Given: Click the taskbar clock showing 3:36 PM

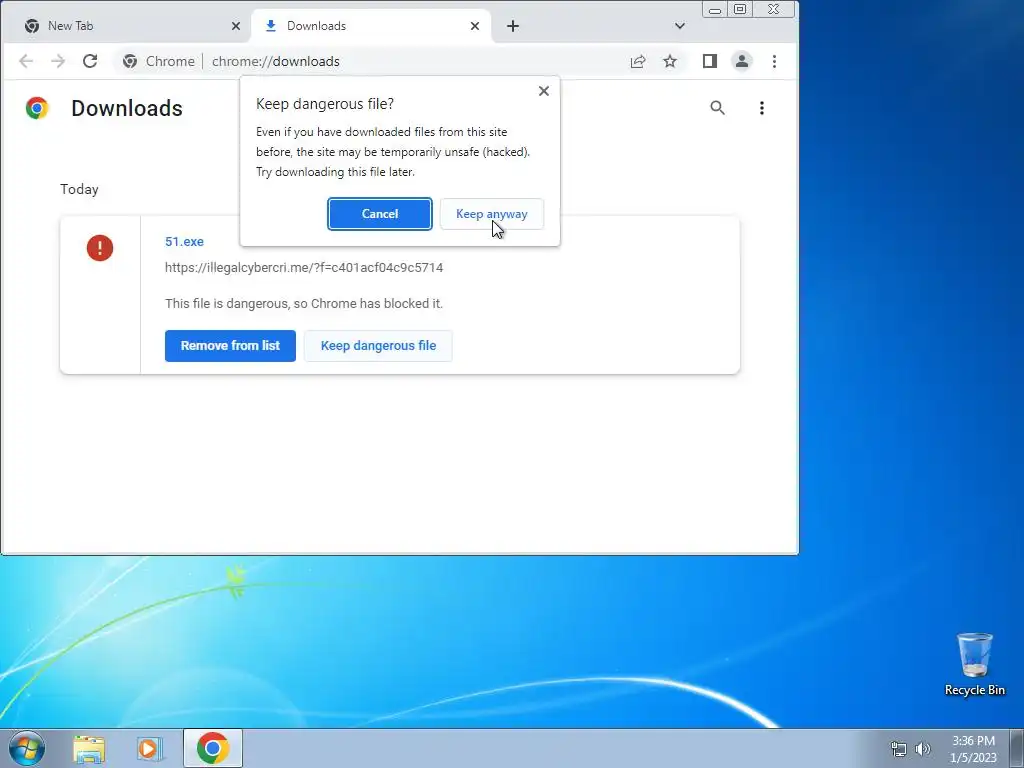Looking at the screenshot, I should tap(973, 749).
